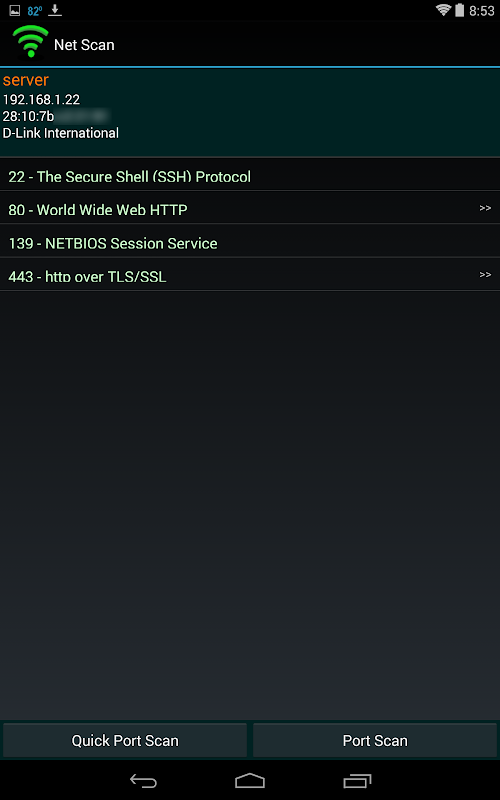This screenshot has width=500, height=800.
Task: Tap the download arrow status bar icon
Action: tap(55, 10)
